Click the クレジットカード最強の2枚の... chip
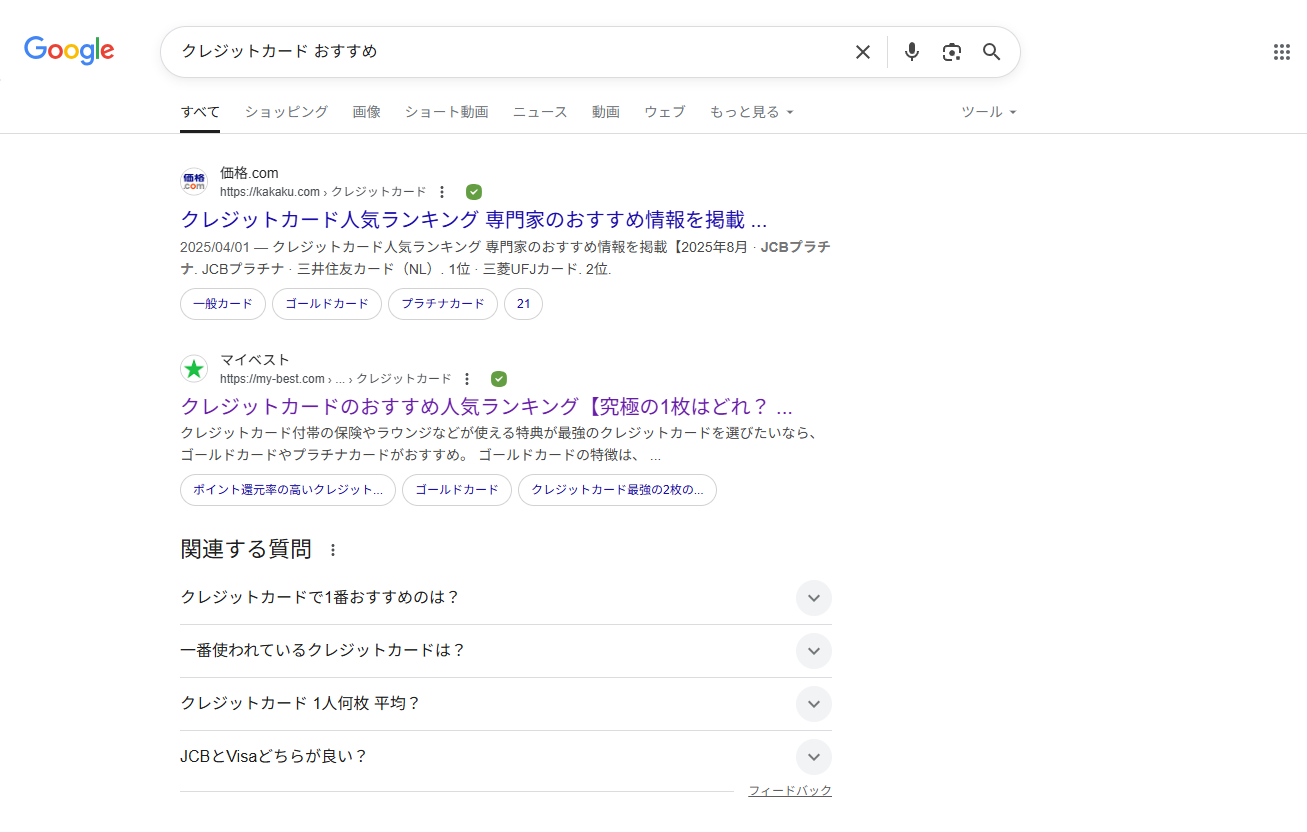 point(617,490)
